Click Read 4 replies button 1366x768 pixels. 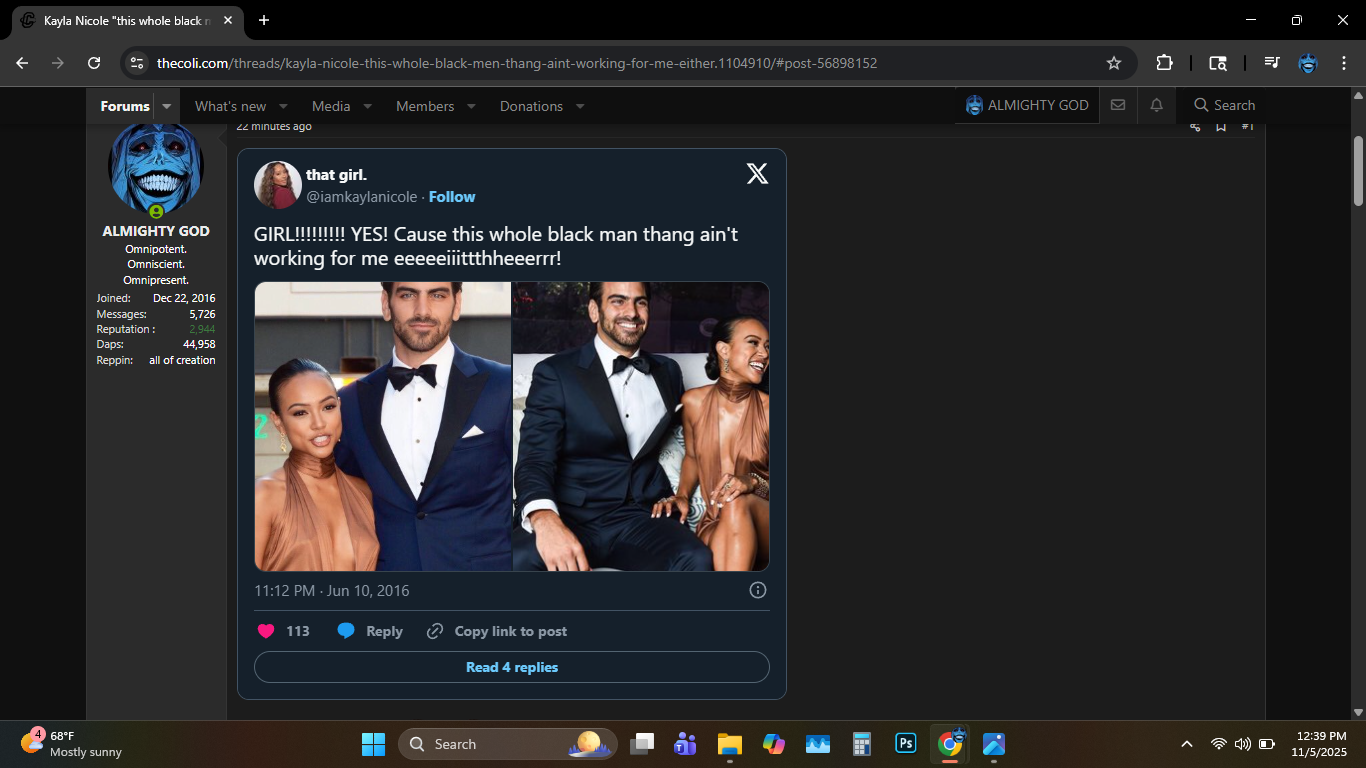pyautogui.click(x=512, y=667)
